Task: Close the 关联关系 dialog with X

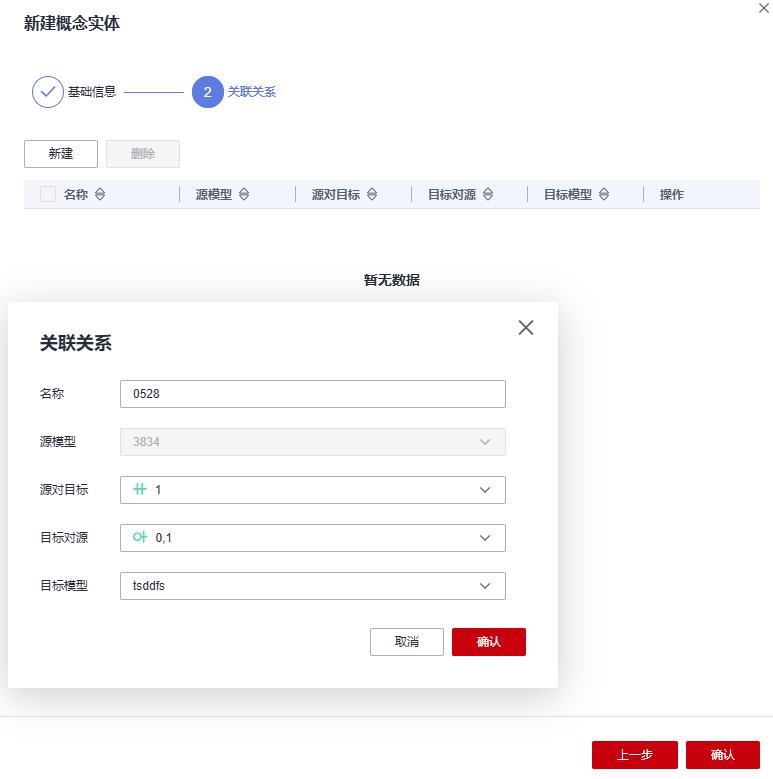Action: (x=526, y=327)
